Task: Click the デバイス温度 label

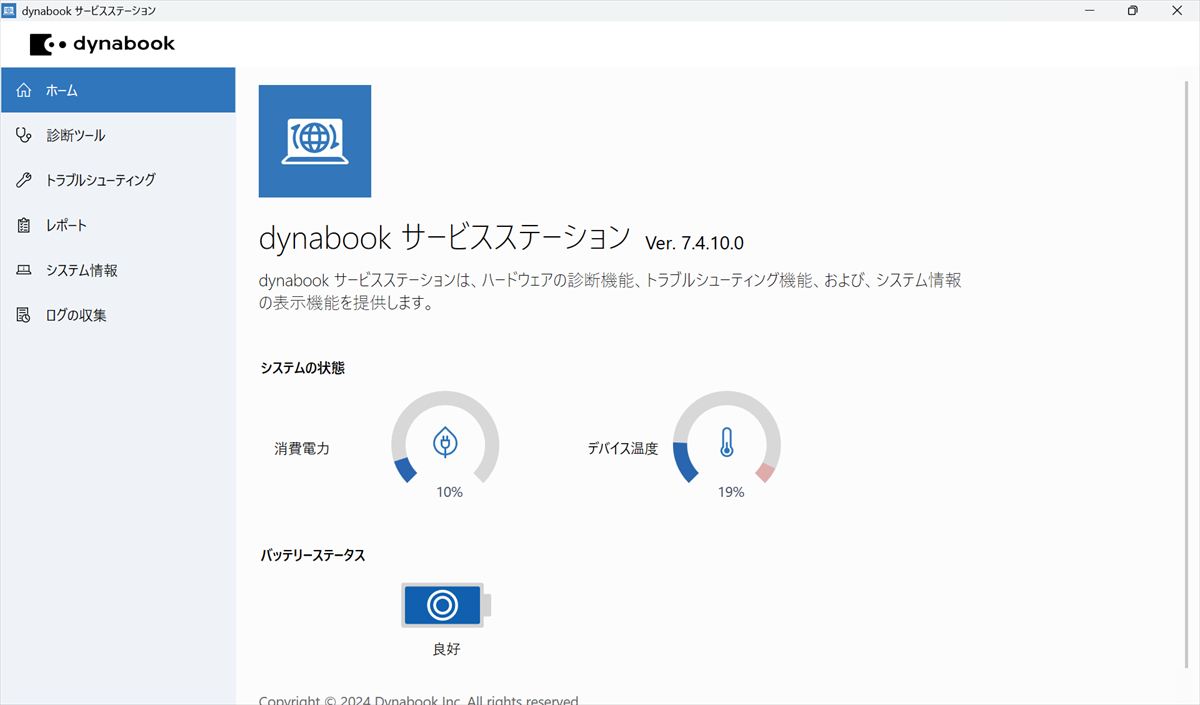Action: coord(623,449)
